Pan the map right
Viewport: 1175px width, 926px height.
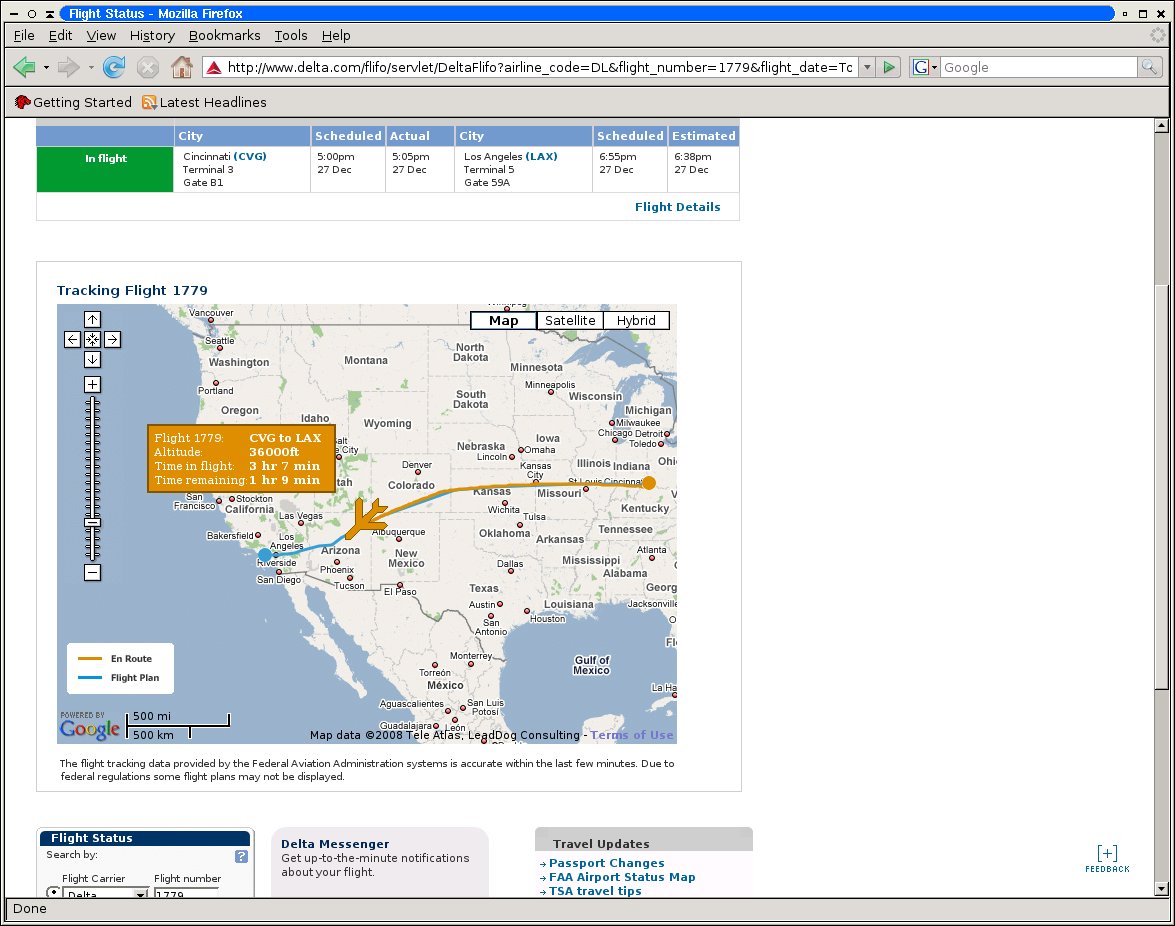point(112,339)
